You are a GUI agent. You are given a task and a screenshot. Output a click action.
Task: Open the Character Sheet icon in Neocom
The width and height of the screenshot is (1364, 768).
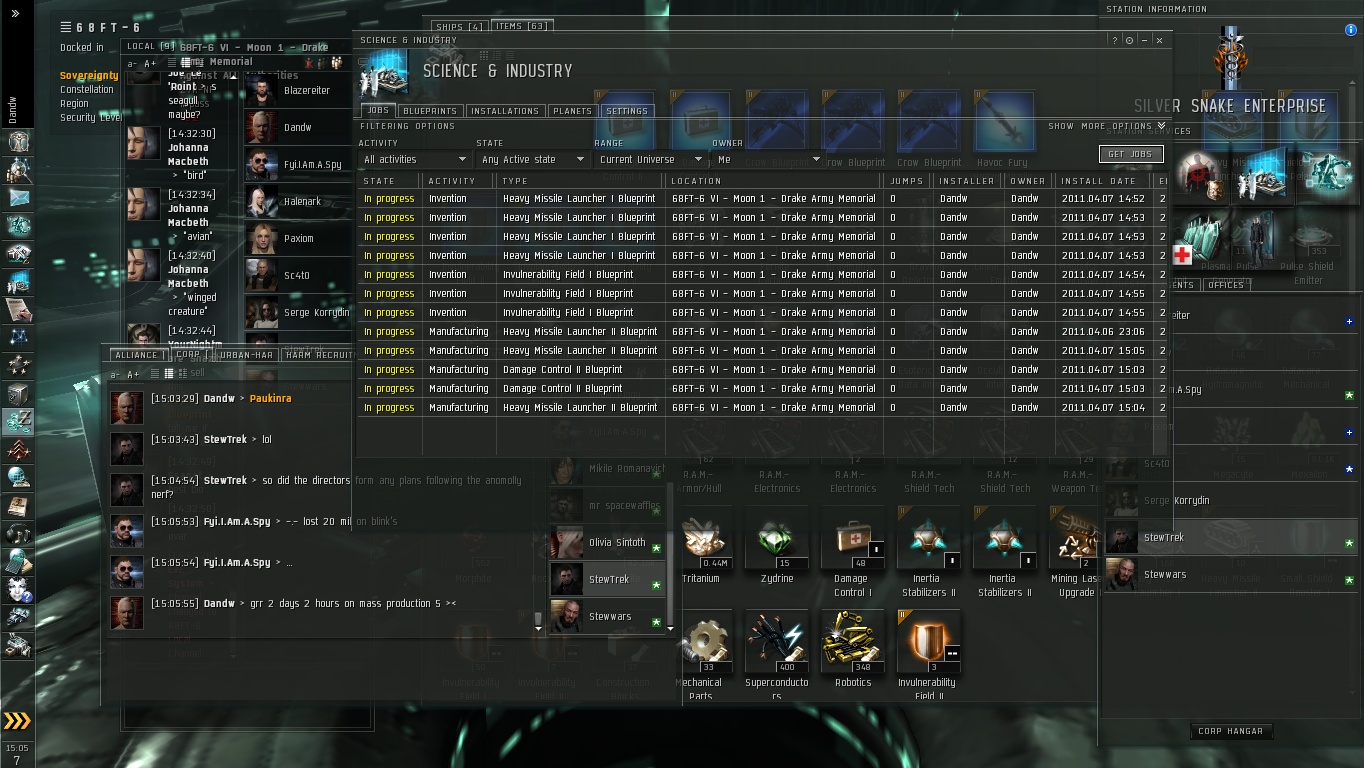18,141
